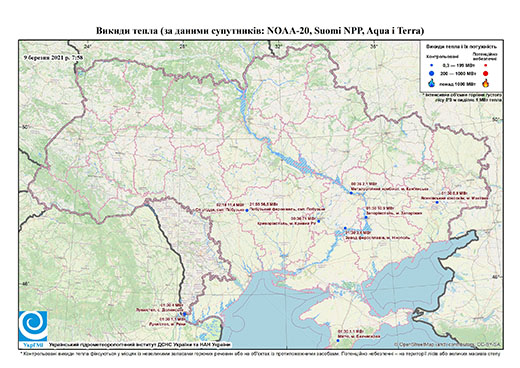This screenshot has height=368, width=520.
Task: Select the orange flame legend icon
Action: point(486,83)
